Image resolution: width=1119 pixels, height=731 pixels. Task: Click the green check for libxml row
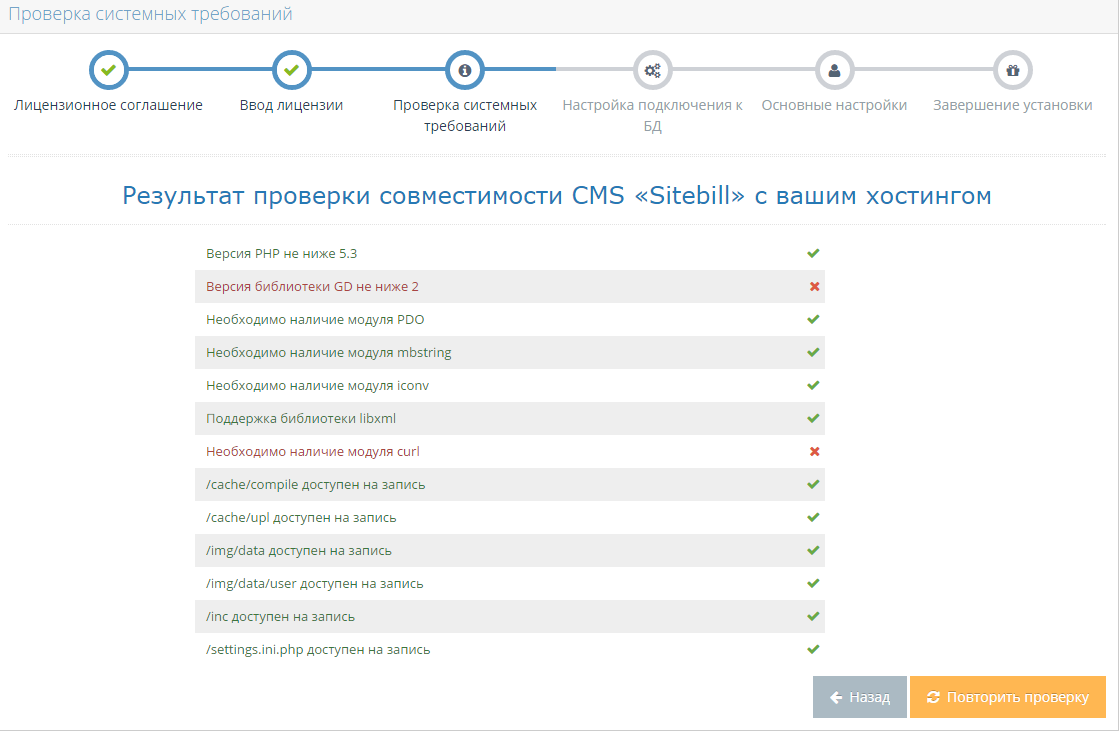(x=813, y=418)
